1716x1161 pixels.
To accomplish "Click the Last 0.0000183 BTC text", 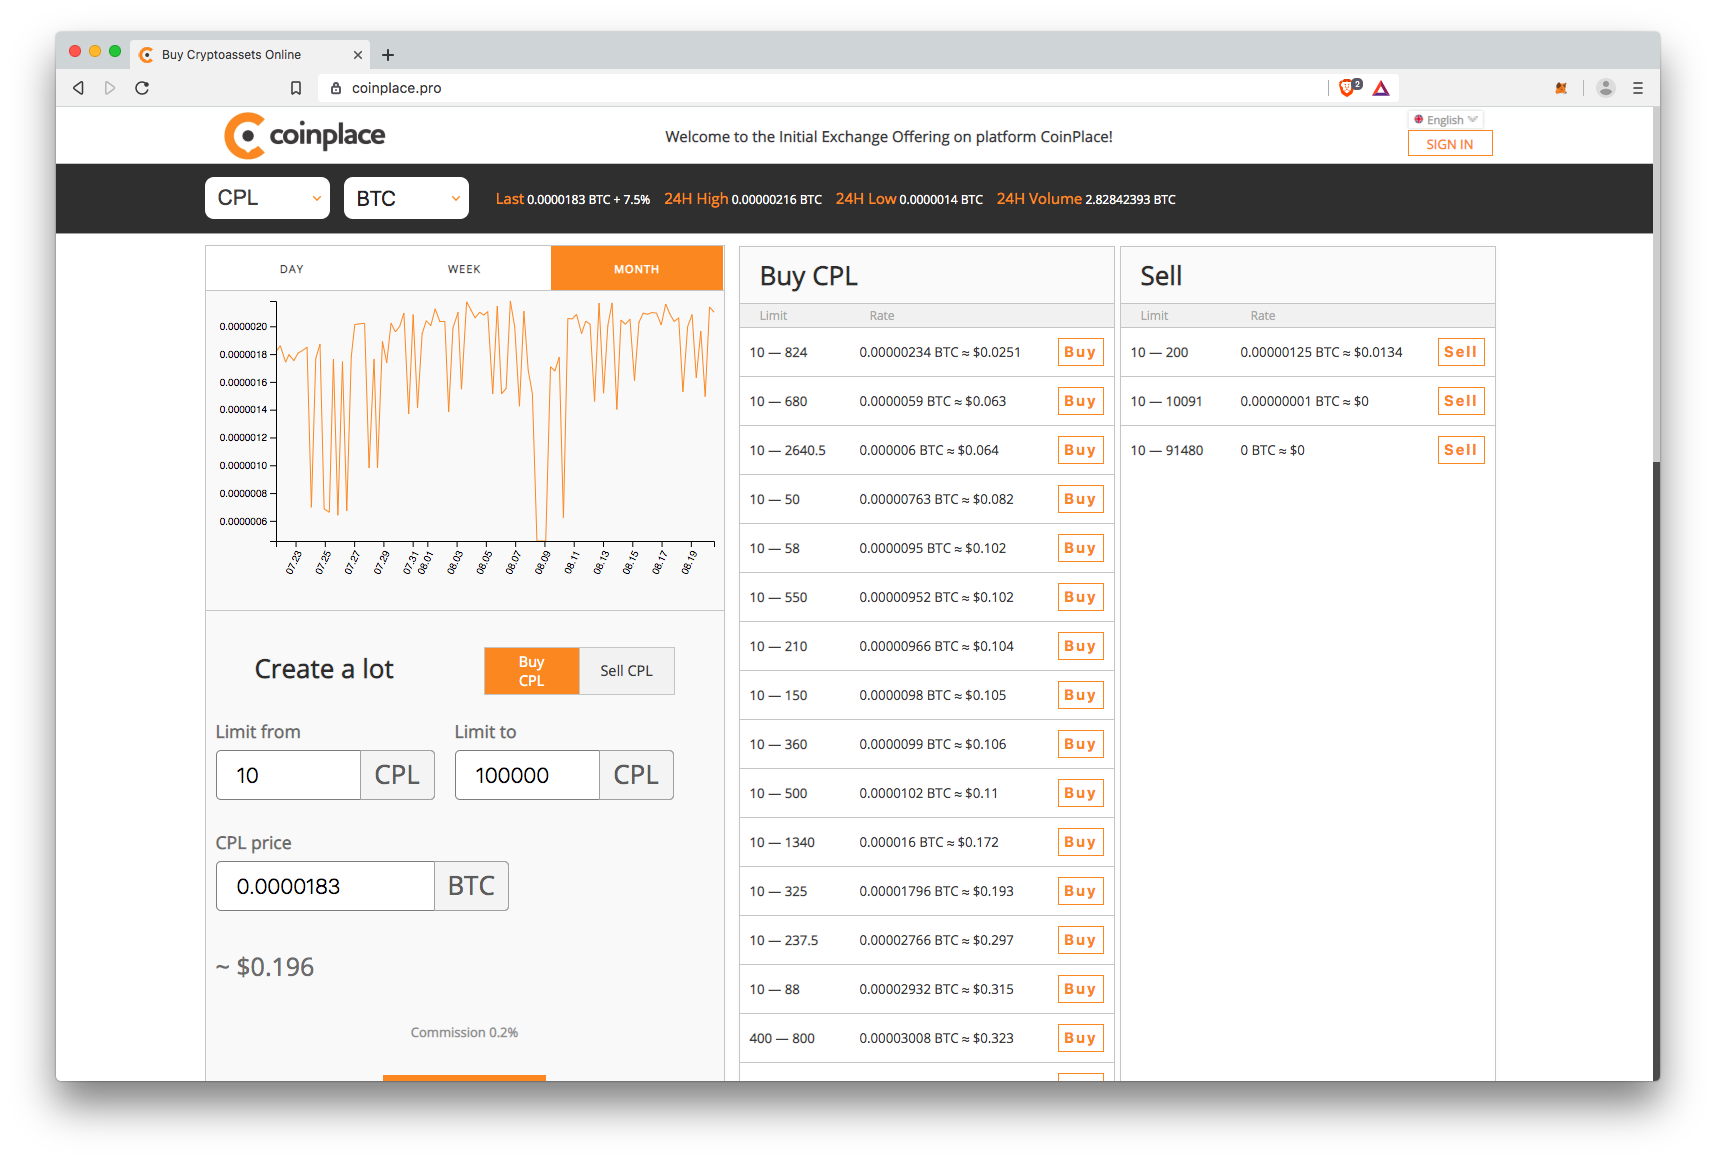I will [x=573, y=199].
